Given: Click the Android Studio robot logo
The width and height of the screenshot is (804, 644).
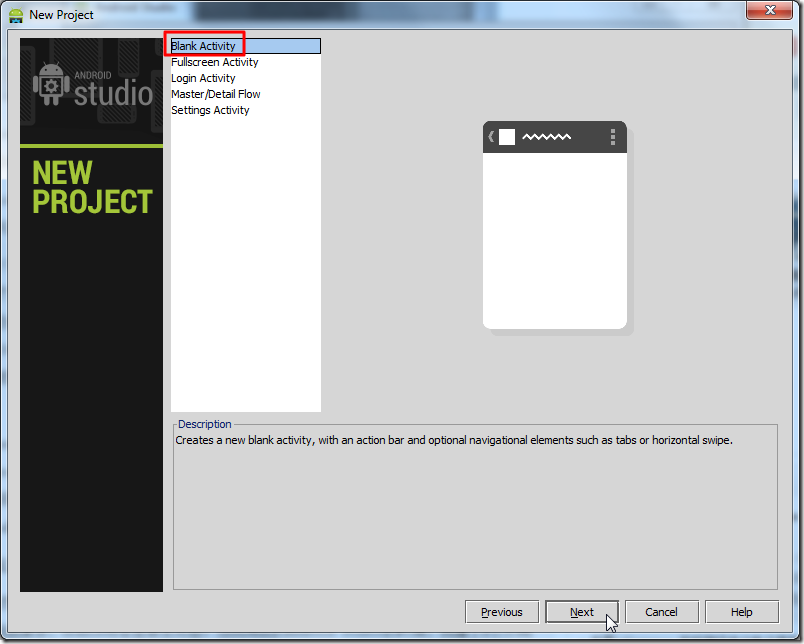Looking at the screenshot, I should tap(51, 85).
